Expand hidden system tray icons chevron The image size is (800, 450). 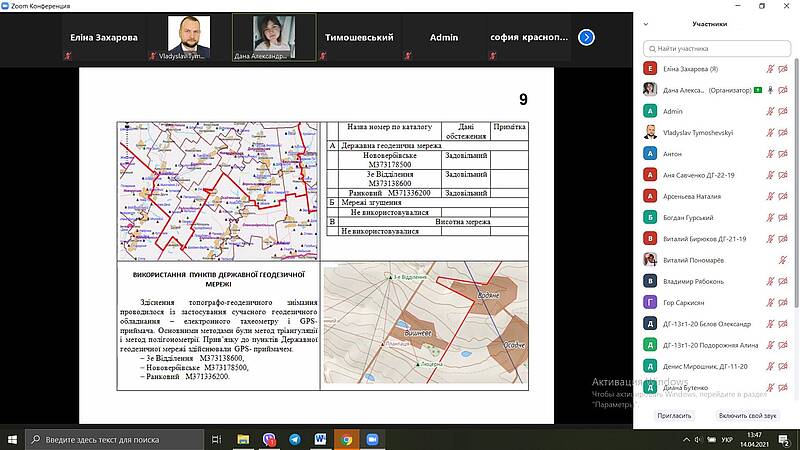[x=686, y=439]
